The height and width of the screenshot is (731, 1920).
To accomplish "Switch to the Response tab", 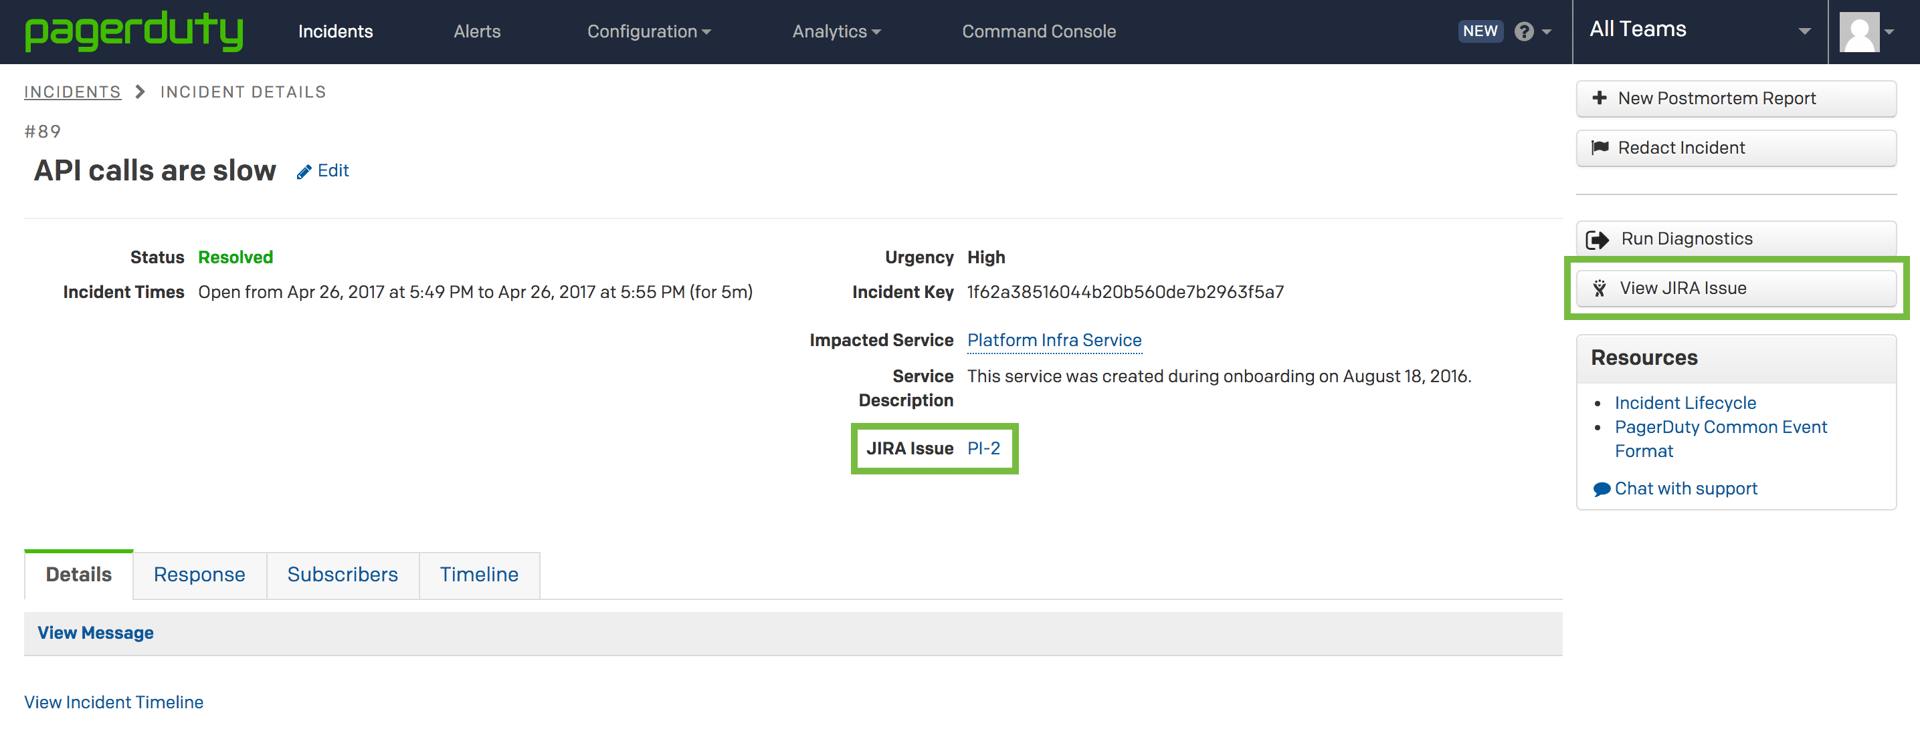I will coord(199,575).
